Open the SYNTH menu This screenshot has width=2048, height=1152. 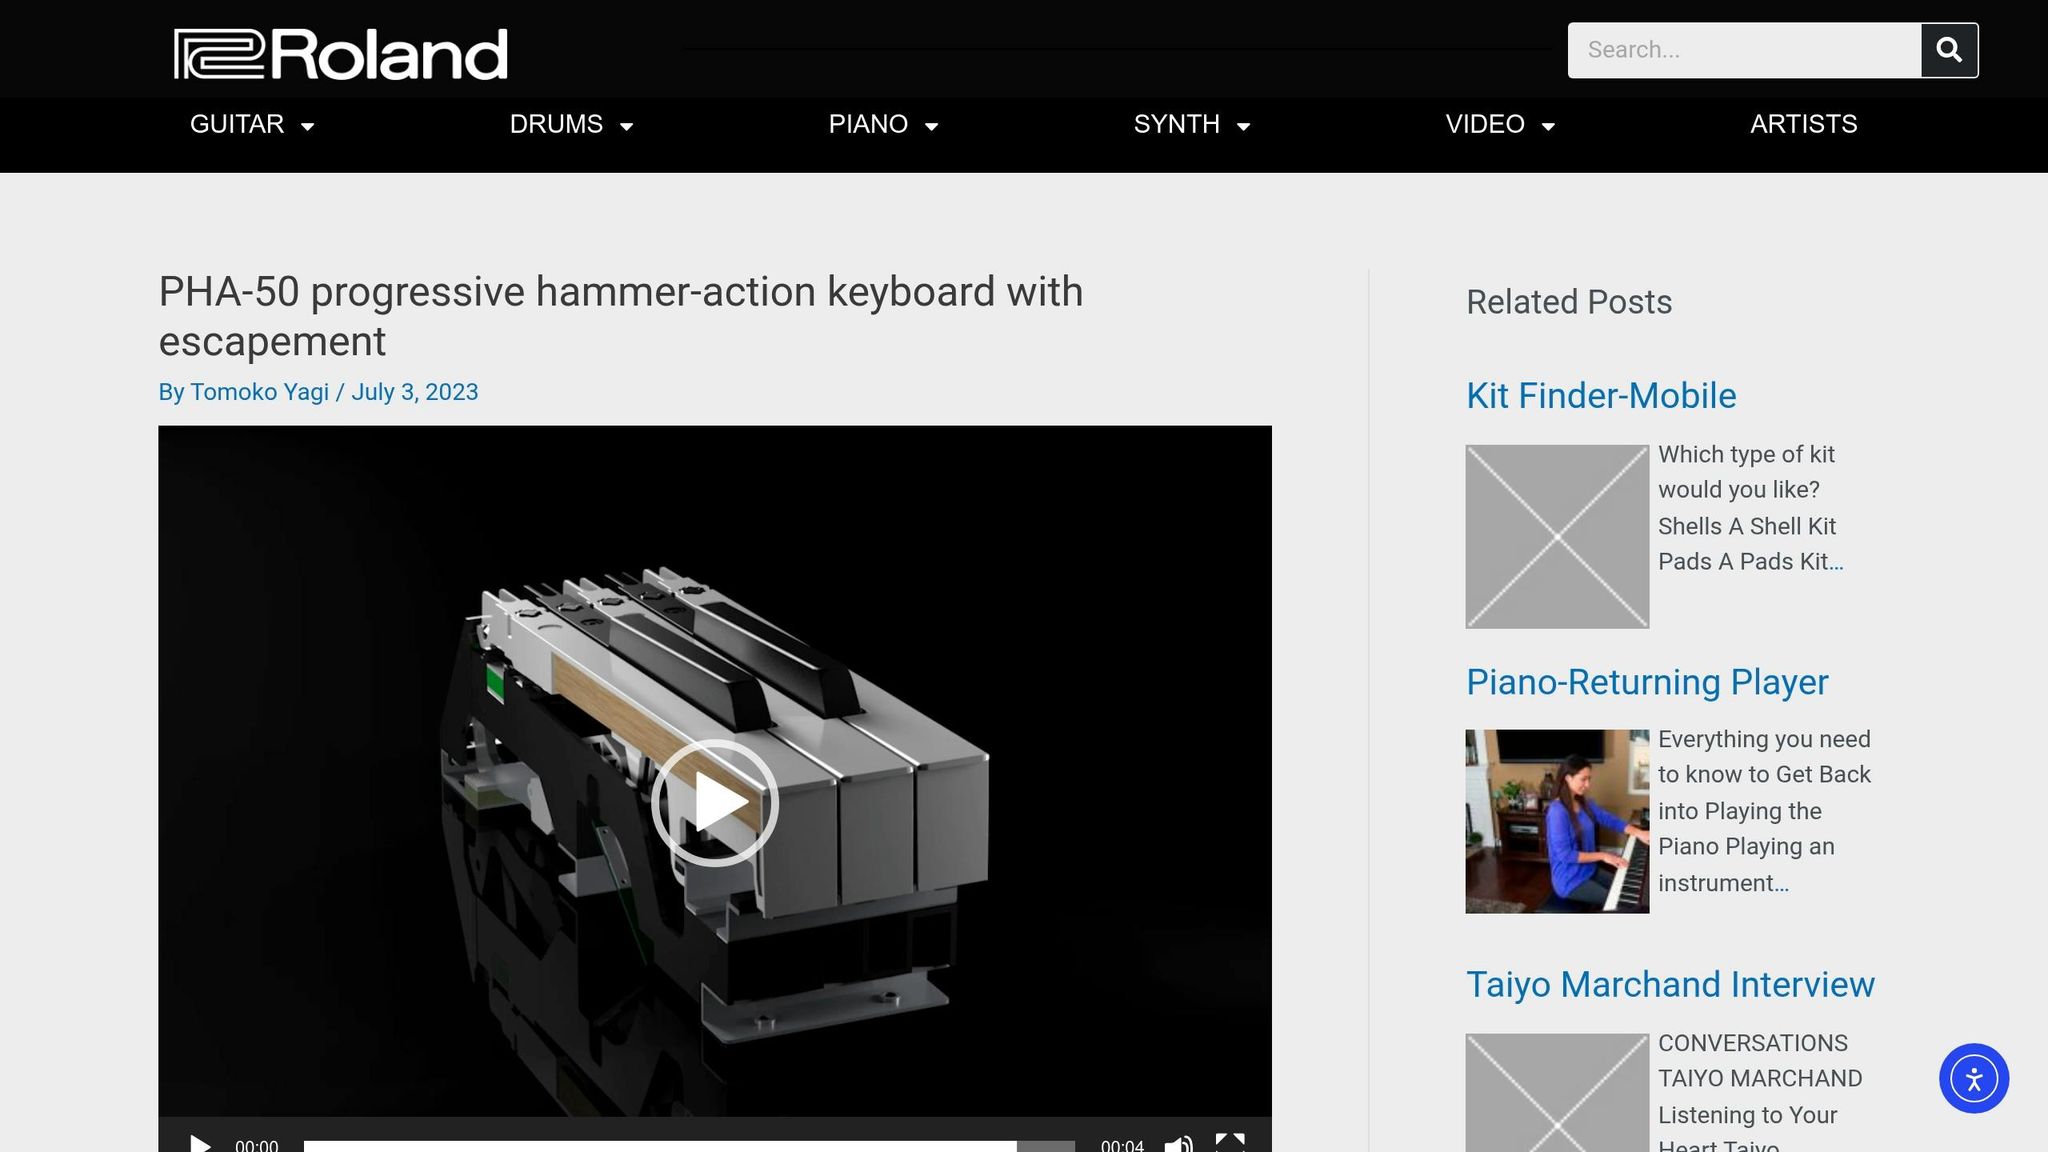click(1193, 125)
